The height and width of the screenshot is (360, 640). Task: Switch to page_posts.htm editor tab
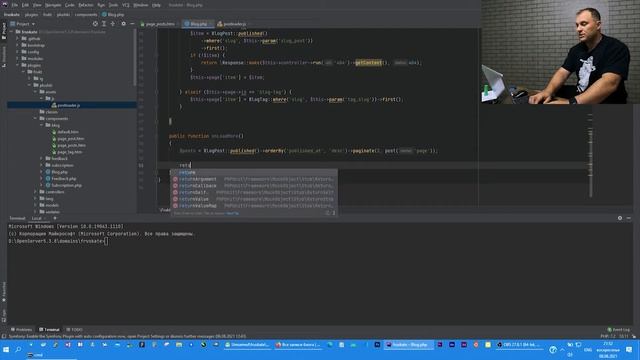coord(158,24)
